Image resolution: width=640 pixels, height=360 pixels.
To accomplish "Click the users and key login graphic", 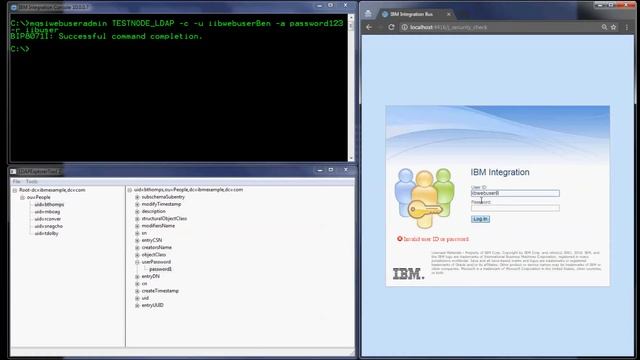I will point(424,199).
